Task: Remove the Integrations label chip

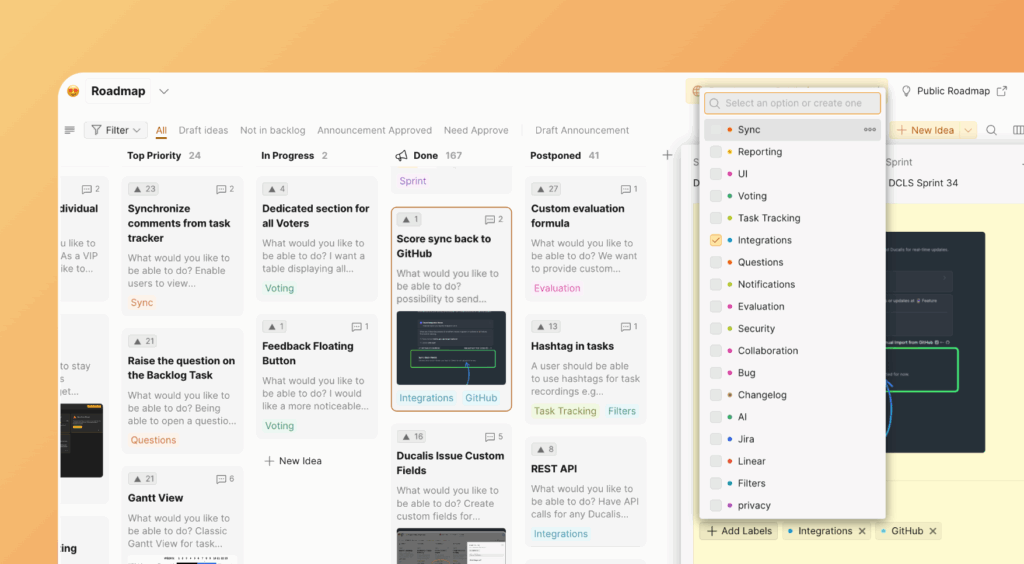Action: (862, 531)
